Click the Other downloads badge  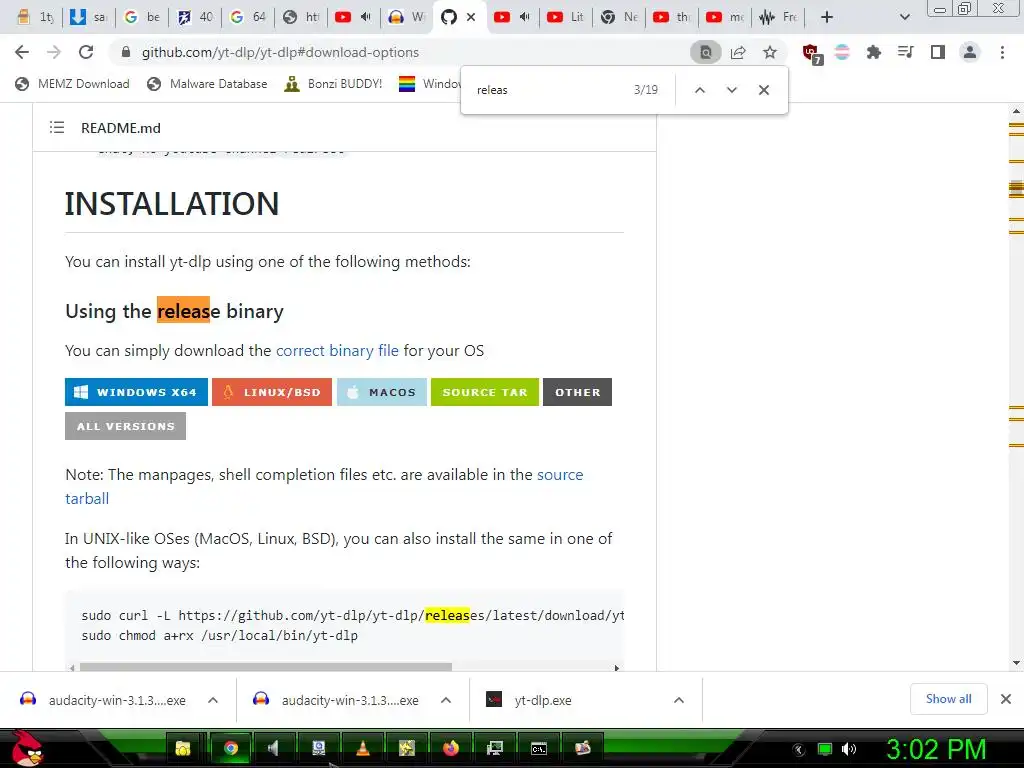tap(577, 392)
